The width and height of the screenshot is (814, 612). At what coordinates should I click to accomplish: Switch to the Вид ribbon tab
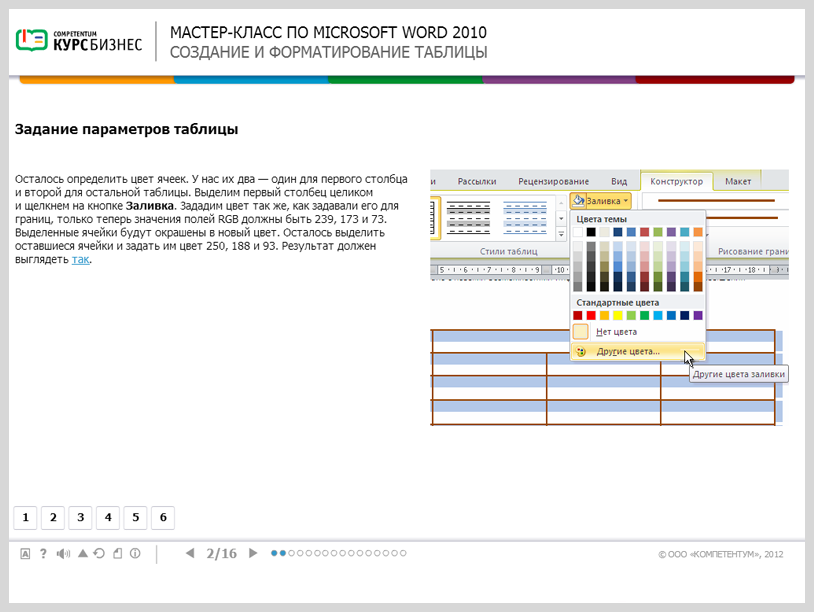coord(619,182)
